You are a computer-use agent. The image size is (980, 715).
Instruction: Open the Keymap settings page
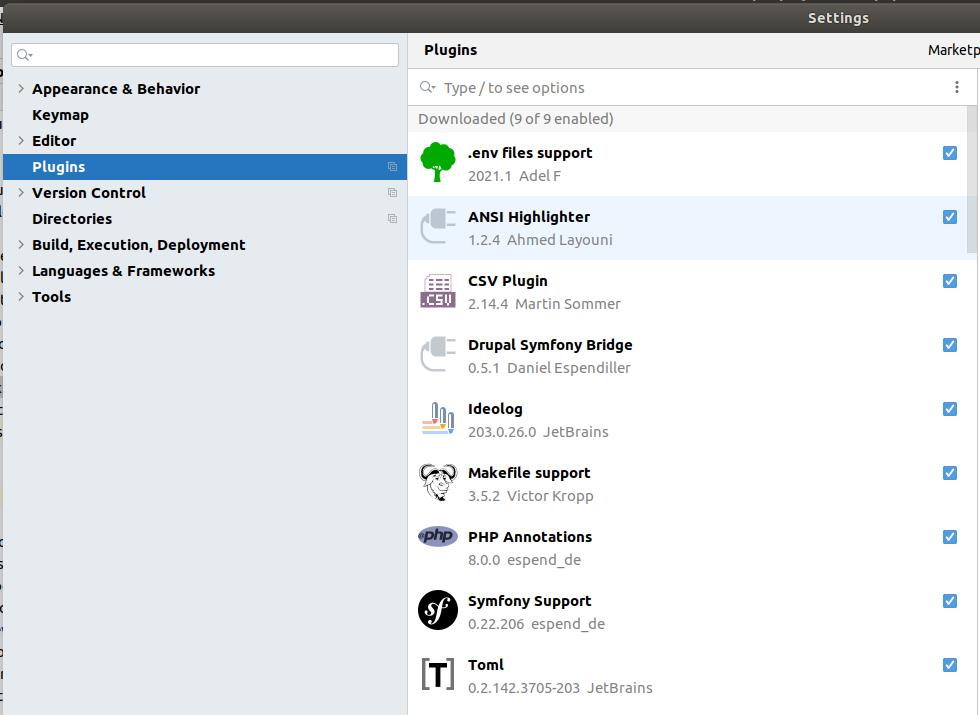(x=61, y=115)
